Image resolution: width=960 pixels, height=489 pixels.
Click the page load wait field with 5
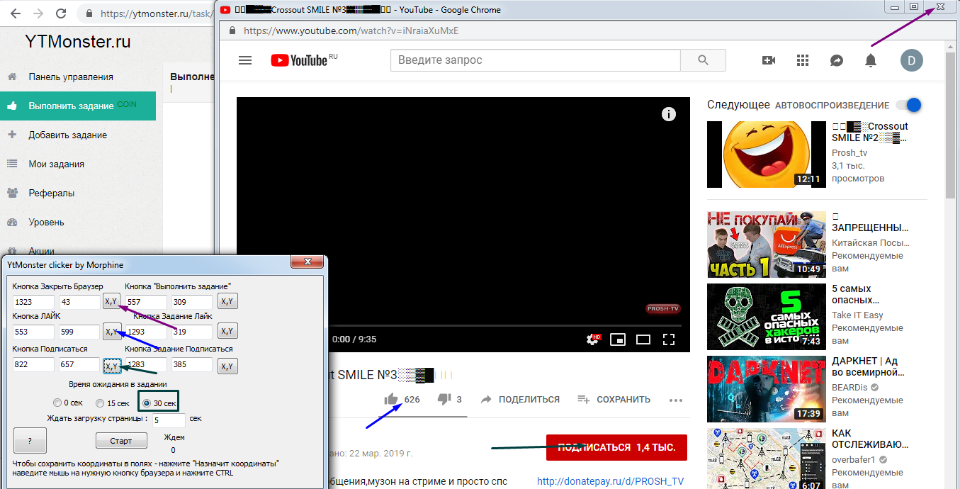[169, 420]
